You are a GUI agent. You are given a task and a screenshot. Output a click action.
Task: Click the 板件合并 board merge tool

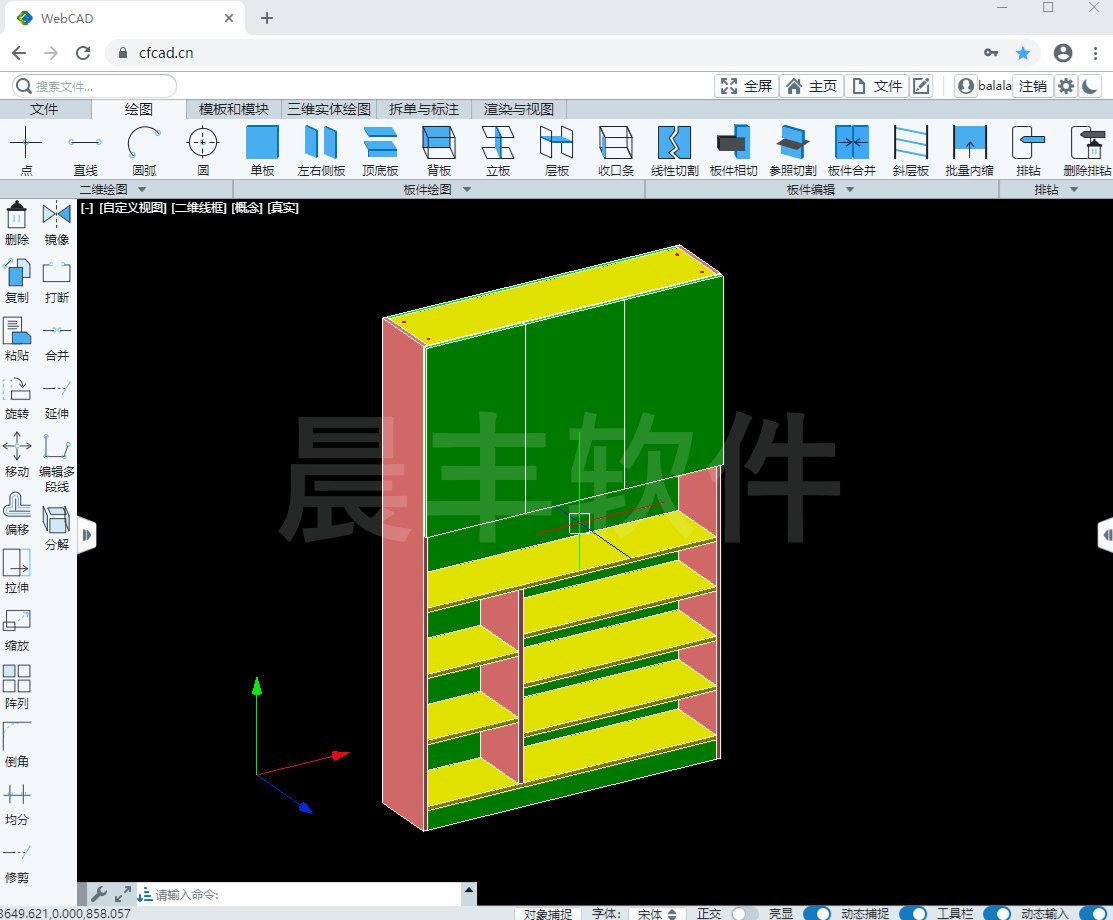pyautogui.click(x=851, y=150)
